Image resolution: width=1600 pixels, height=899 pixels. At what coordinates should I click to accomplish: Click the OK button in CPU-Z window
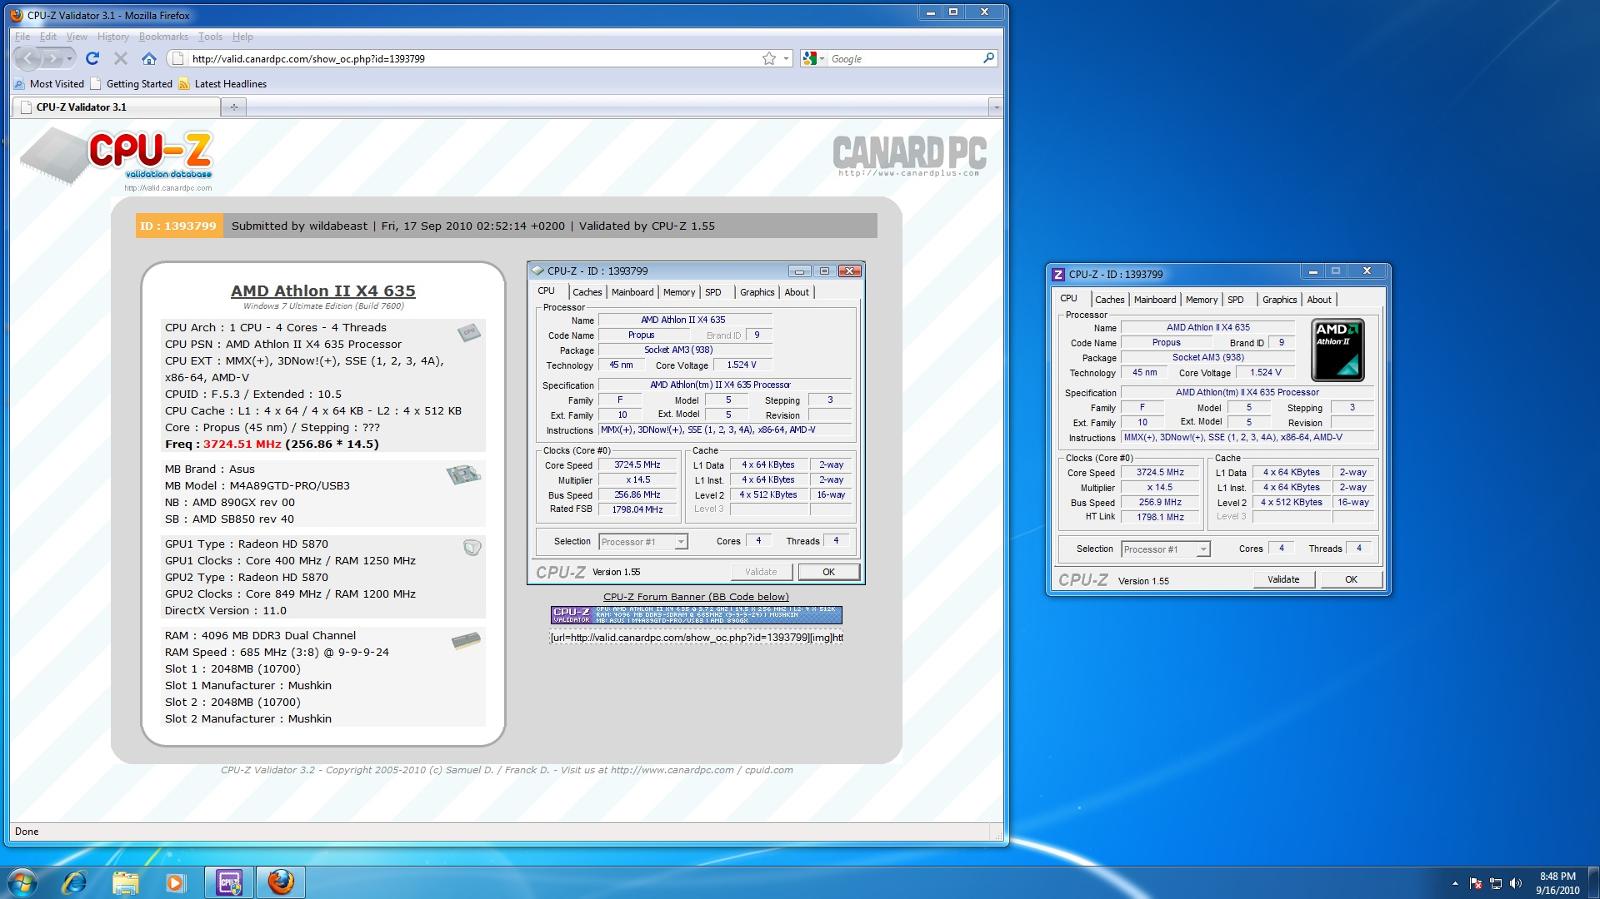pos(1351,580)
